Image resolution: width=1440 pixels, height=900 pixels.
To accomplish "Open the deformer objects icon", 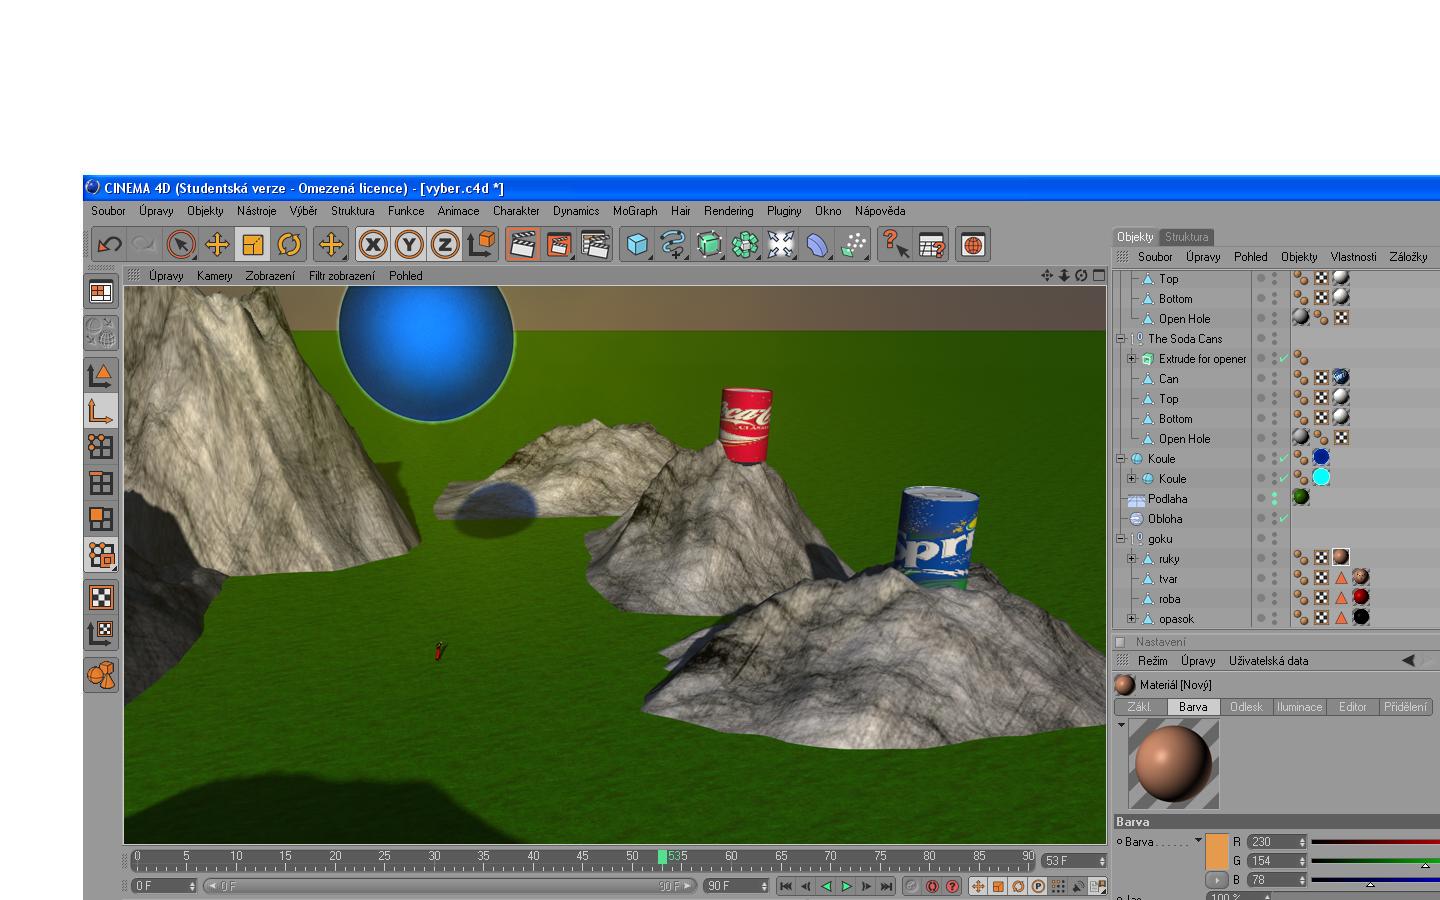I will pyautogui.click(x=817, y=244).
